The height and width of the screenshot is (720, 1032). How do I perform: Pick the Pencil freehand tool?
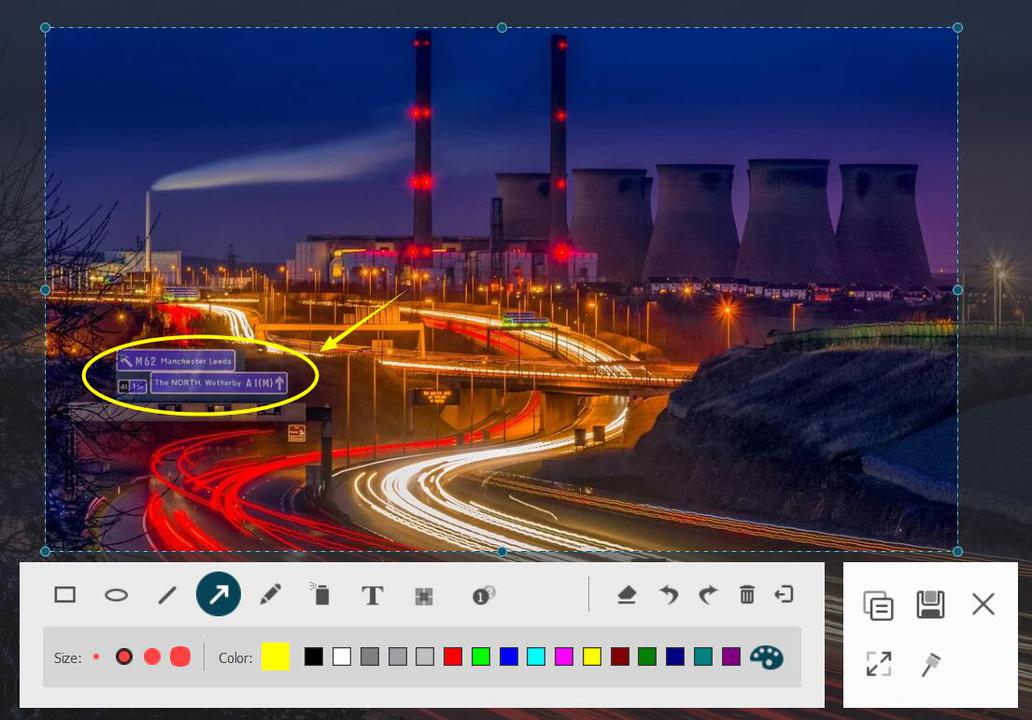(x=269, y=595)
